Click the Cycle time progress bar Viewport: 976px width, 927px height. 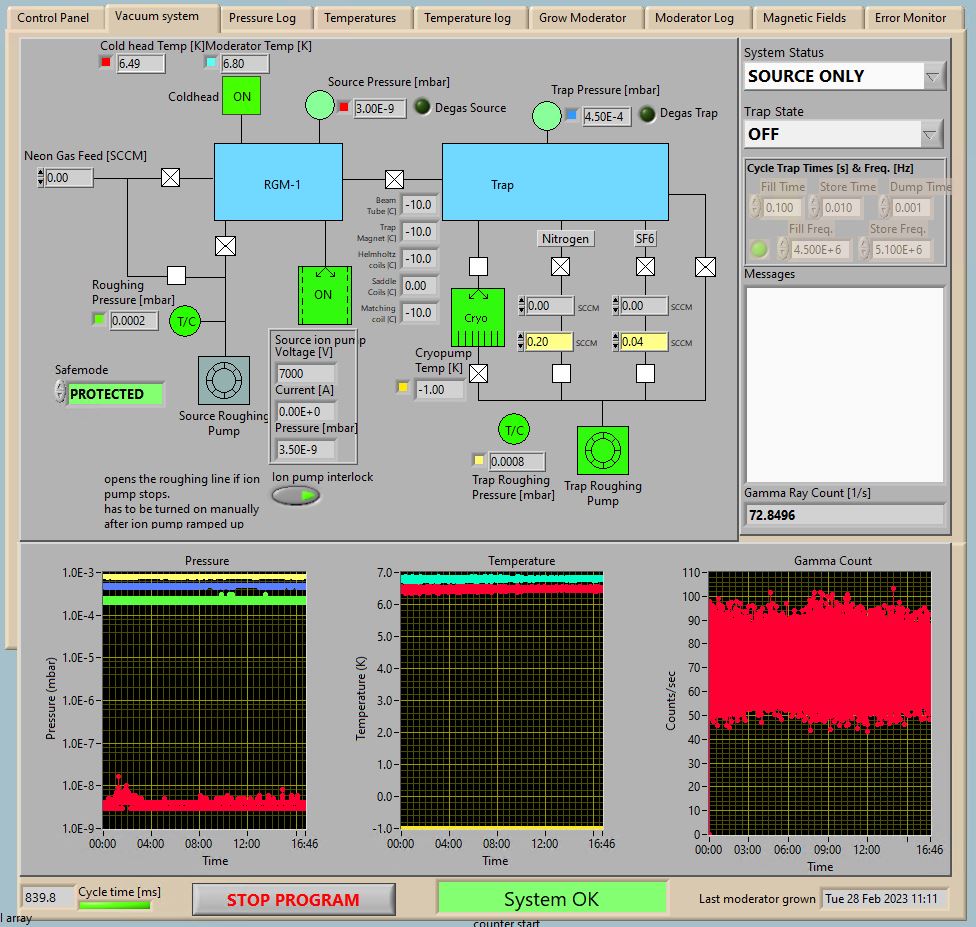click(x=115, y=905)
